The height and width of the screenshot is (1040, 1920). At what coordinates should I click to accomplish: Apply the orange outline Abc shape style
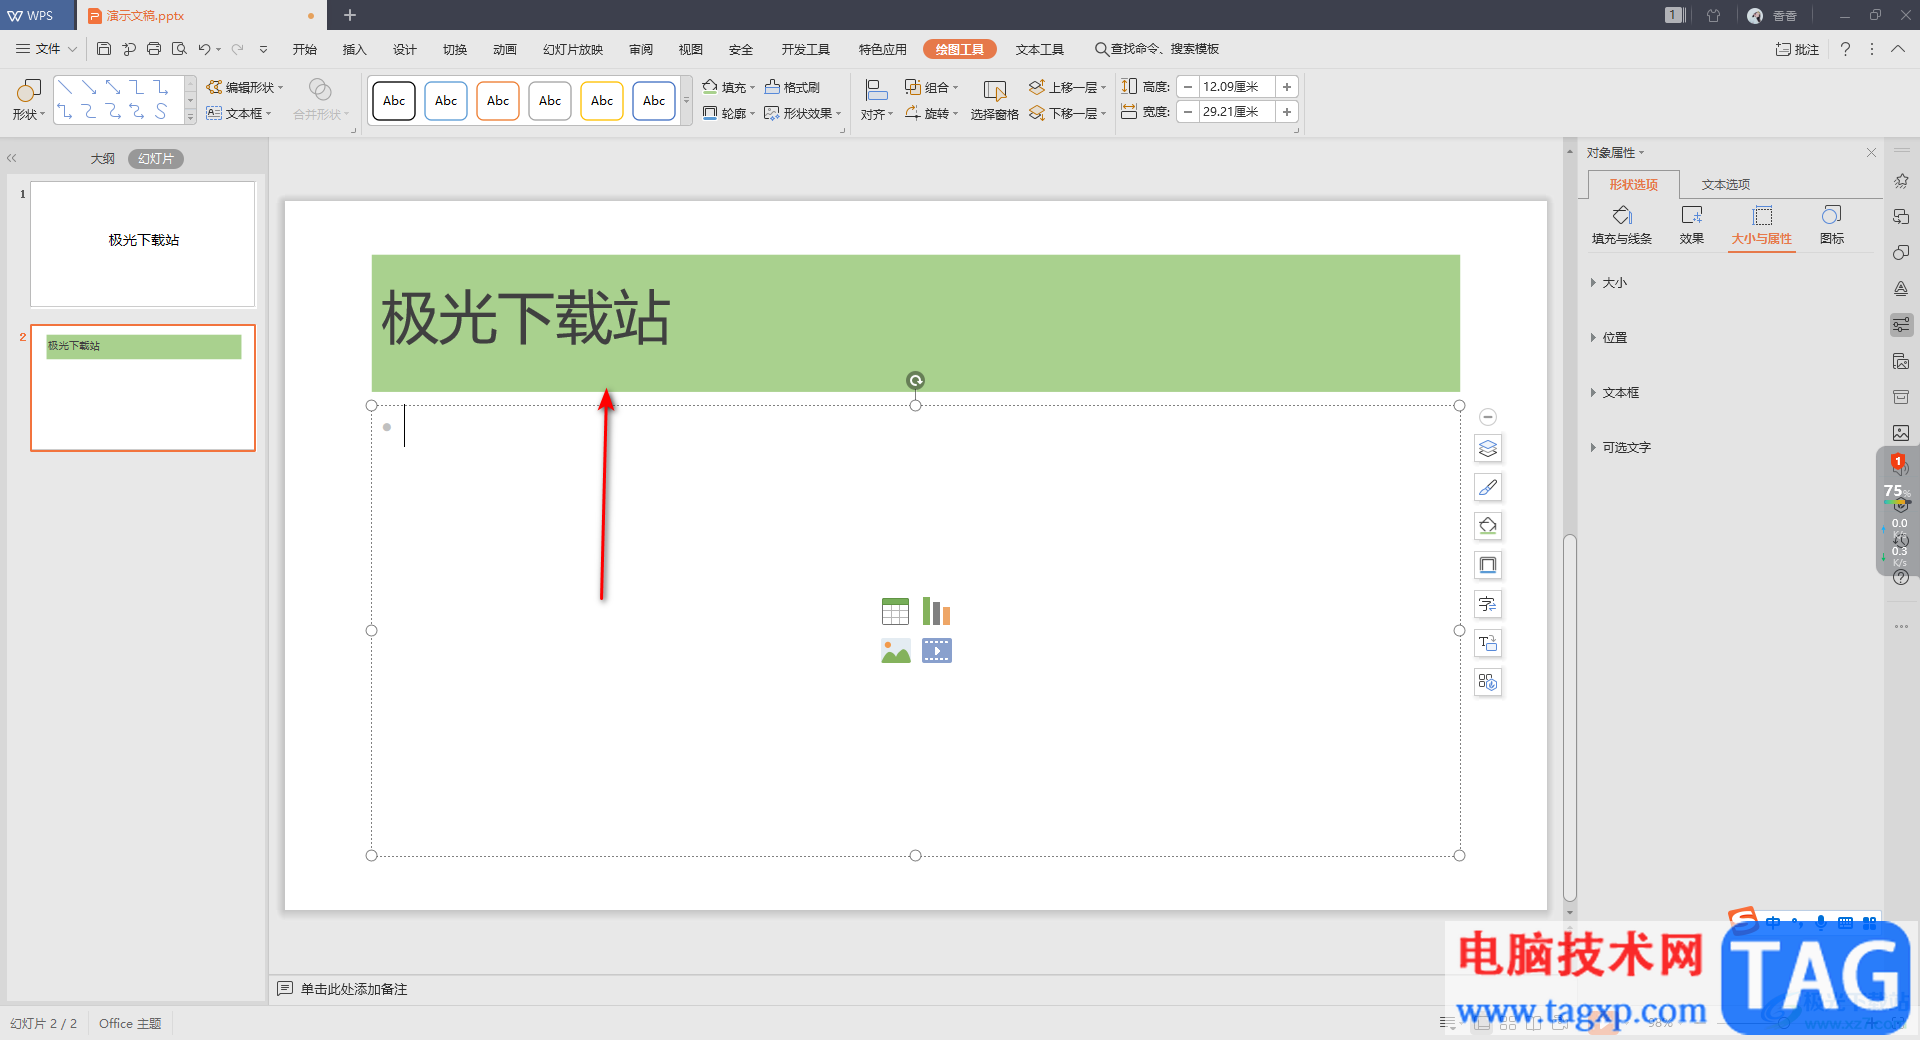point(498,101)
